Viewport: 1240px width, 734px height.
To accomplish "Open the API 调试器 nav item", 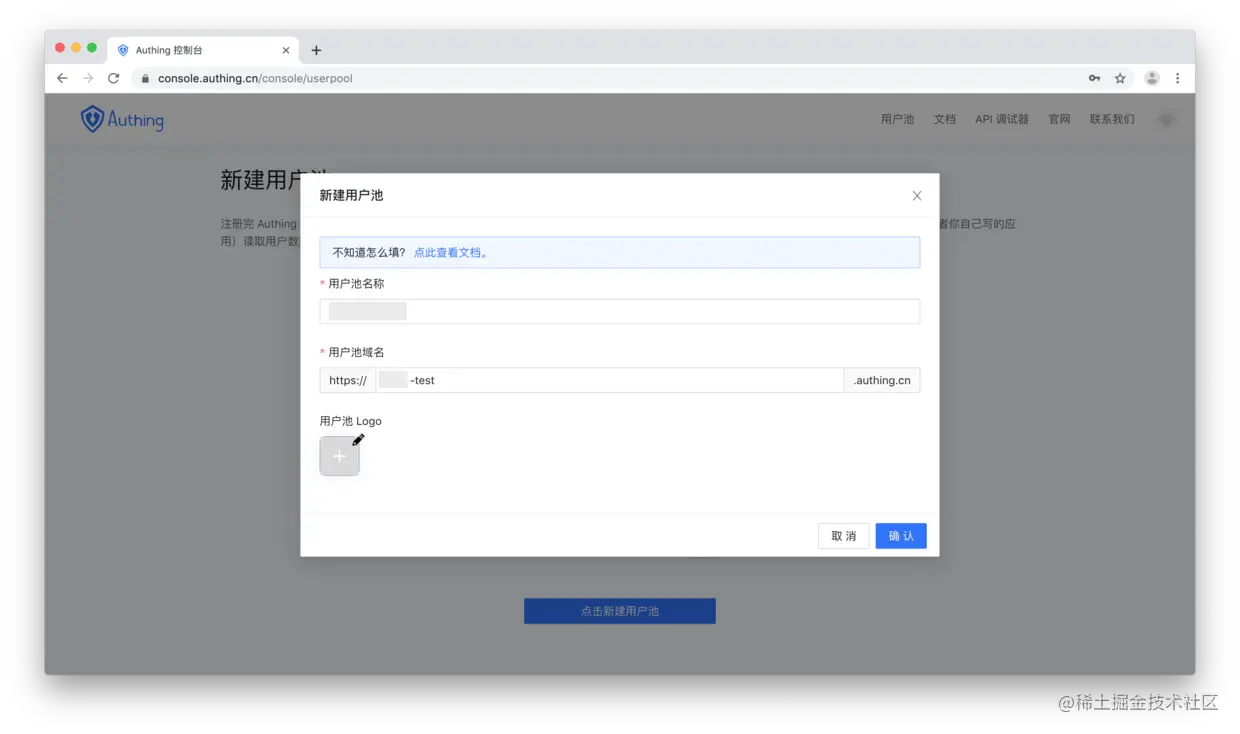I will [1002, 119].
